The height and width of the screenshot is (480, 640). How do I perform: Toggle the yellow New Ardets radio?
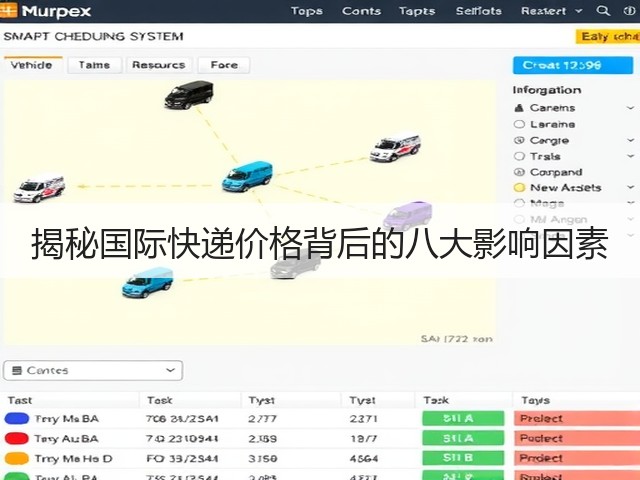519,187
